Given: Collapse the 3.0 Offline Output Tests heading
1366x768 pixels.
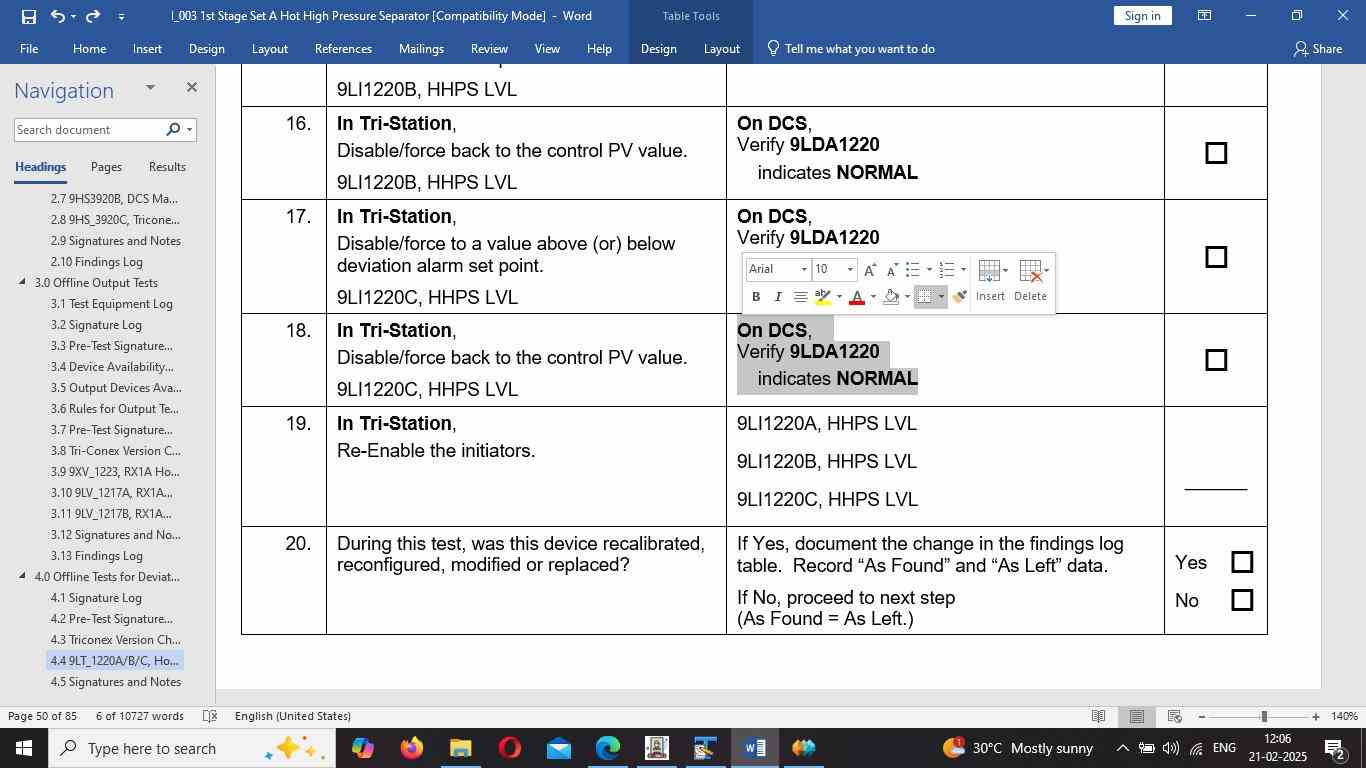Looking at the screenshot, I should (x=23, y=283).
